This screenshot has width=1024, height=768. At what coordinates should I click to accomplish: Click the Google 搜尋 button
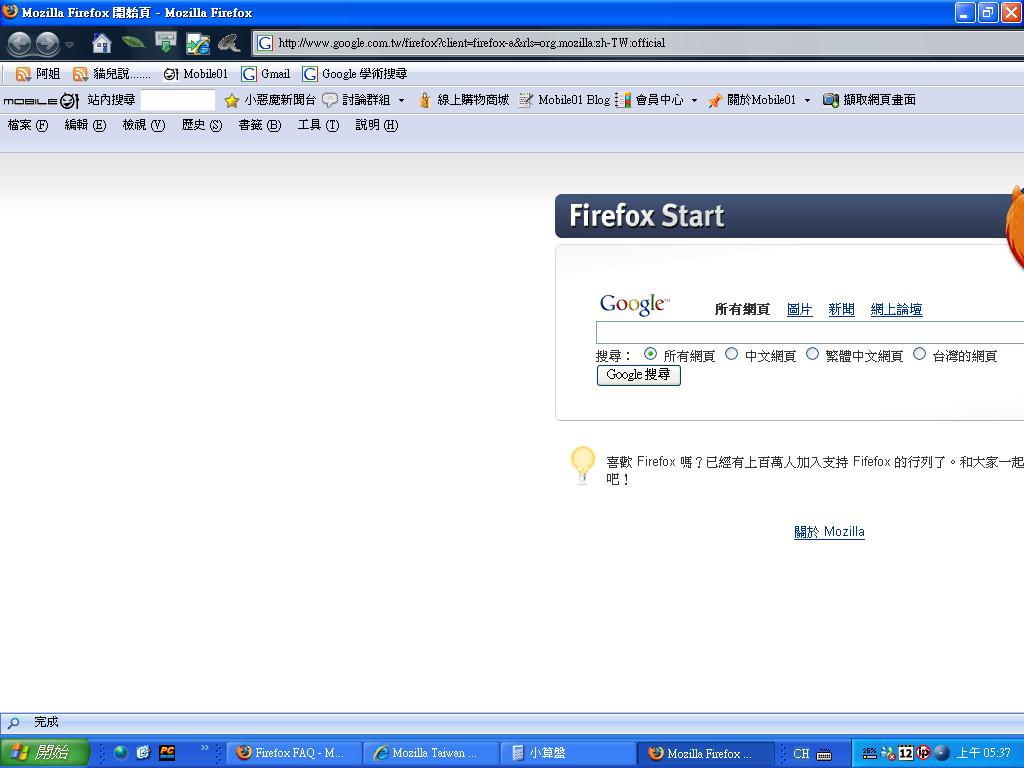[639, 375]
